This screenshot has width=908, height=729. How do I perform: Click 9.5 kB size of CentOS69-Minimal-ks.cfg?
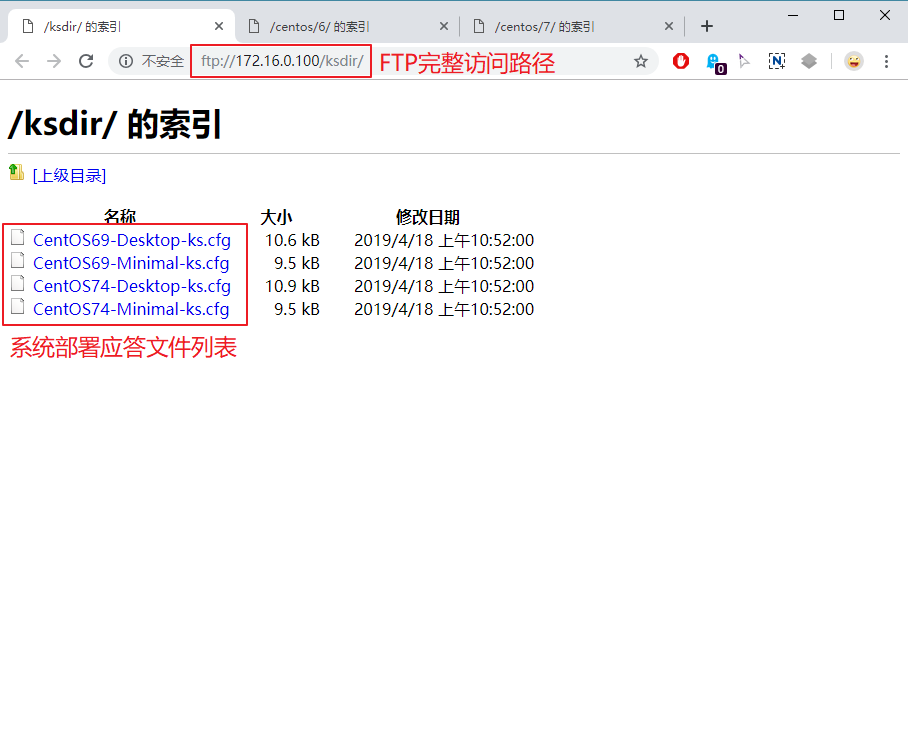click(x=296, y=263)
